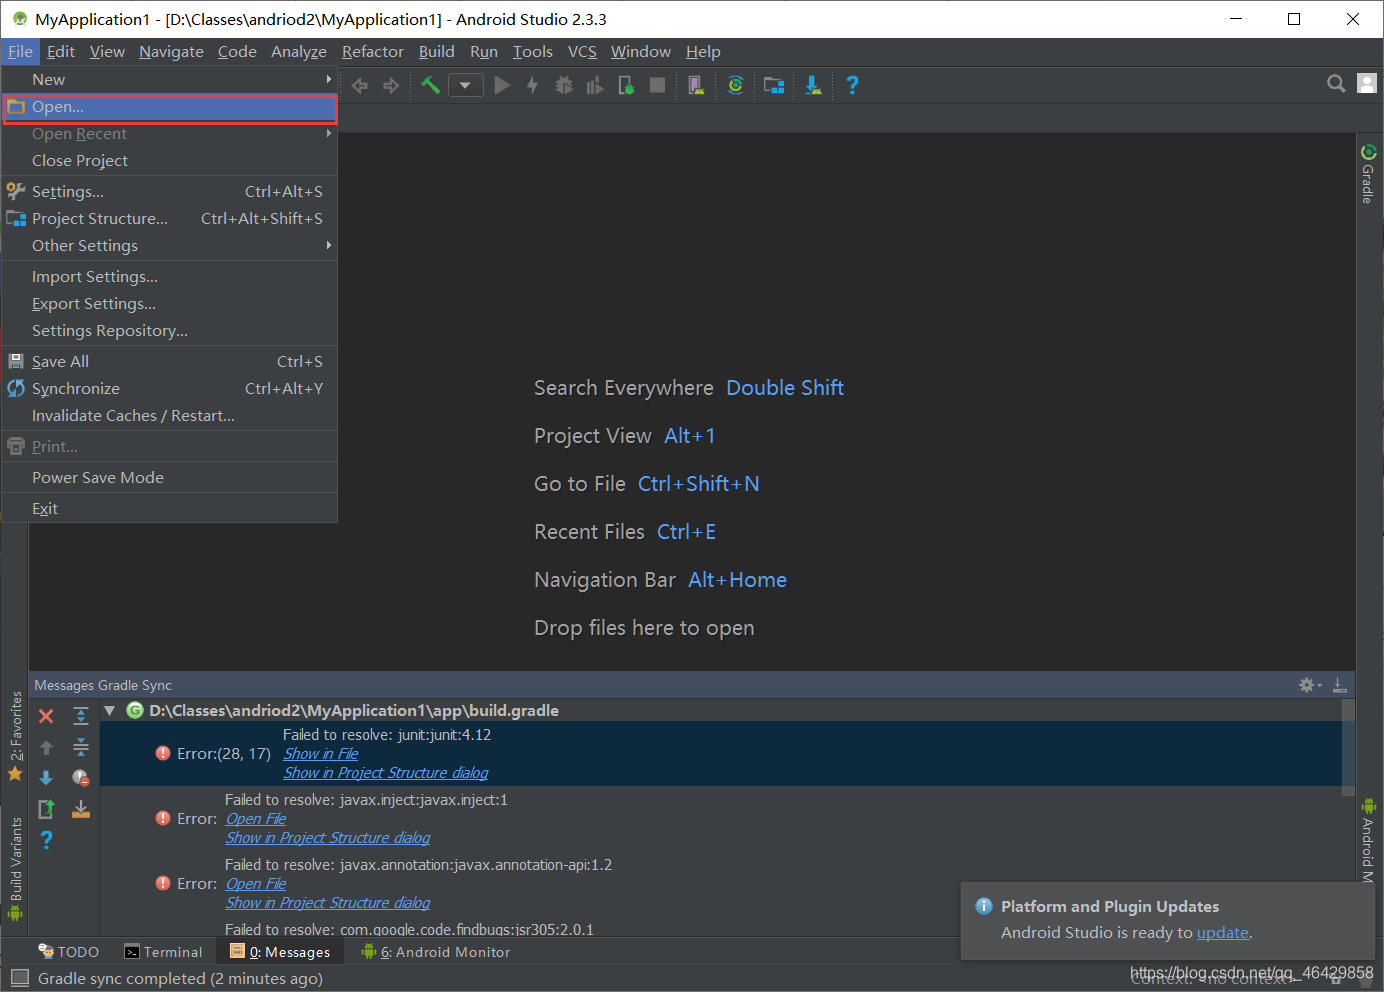Open the VCS menu

tap(582, 52)
